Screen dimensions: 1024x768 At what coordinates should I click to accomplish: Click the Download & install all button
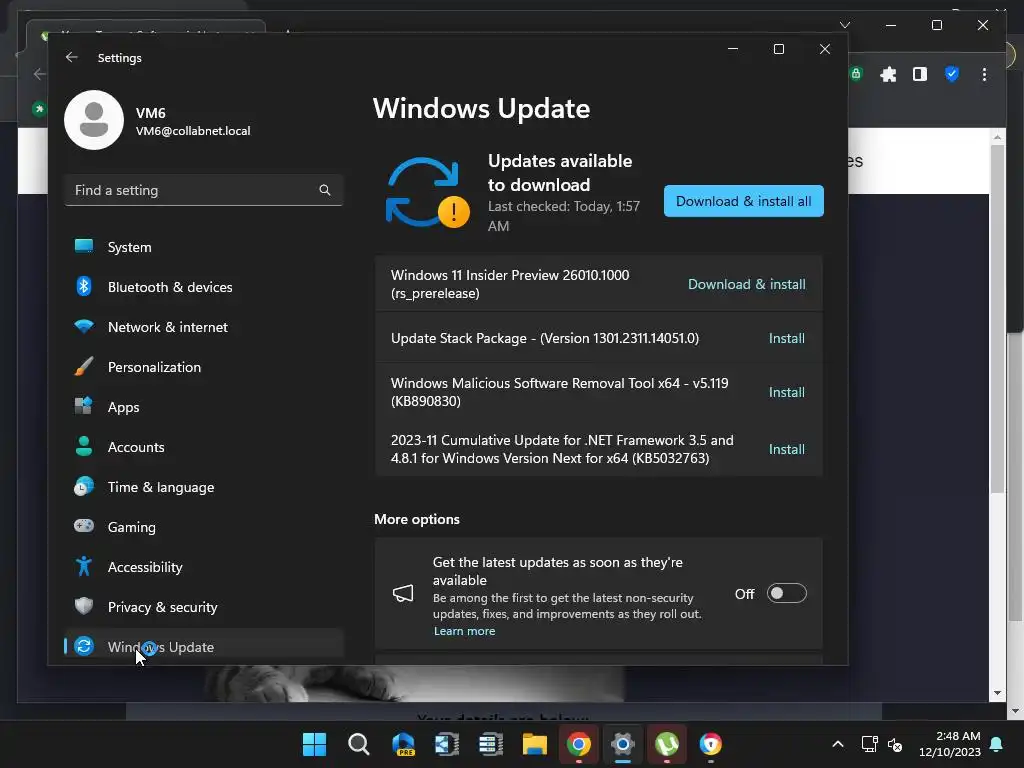(x=743, y=201)
